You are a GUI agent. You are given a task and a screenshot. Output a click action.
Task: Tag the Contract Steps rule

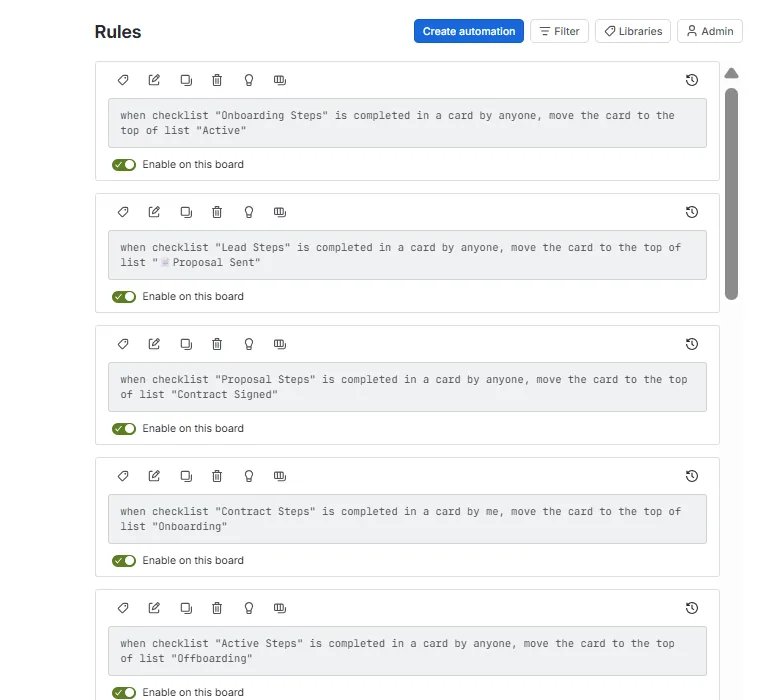click(123, 476)
